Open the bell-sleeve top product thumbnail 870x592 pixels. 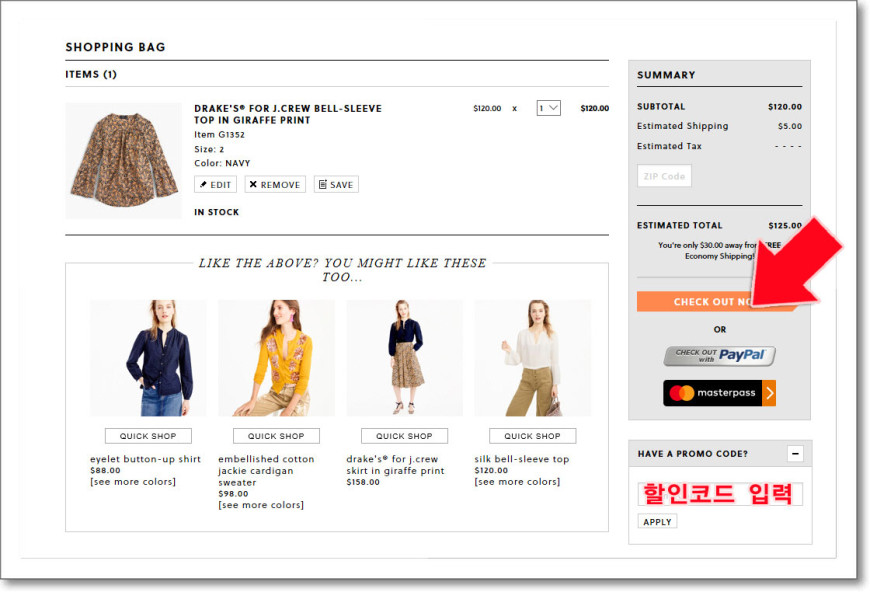pos(124,160)
